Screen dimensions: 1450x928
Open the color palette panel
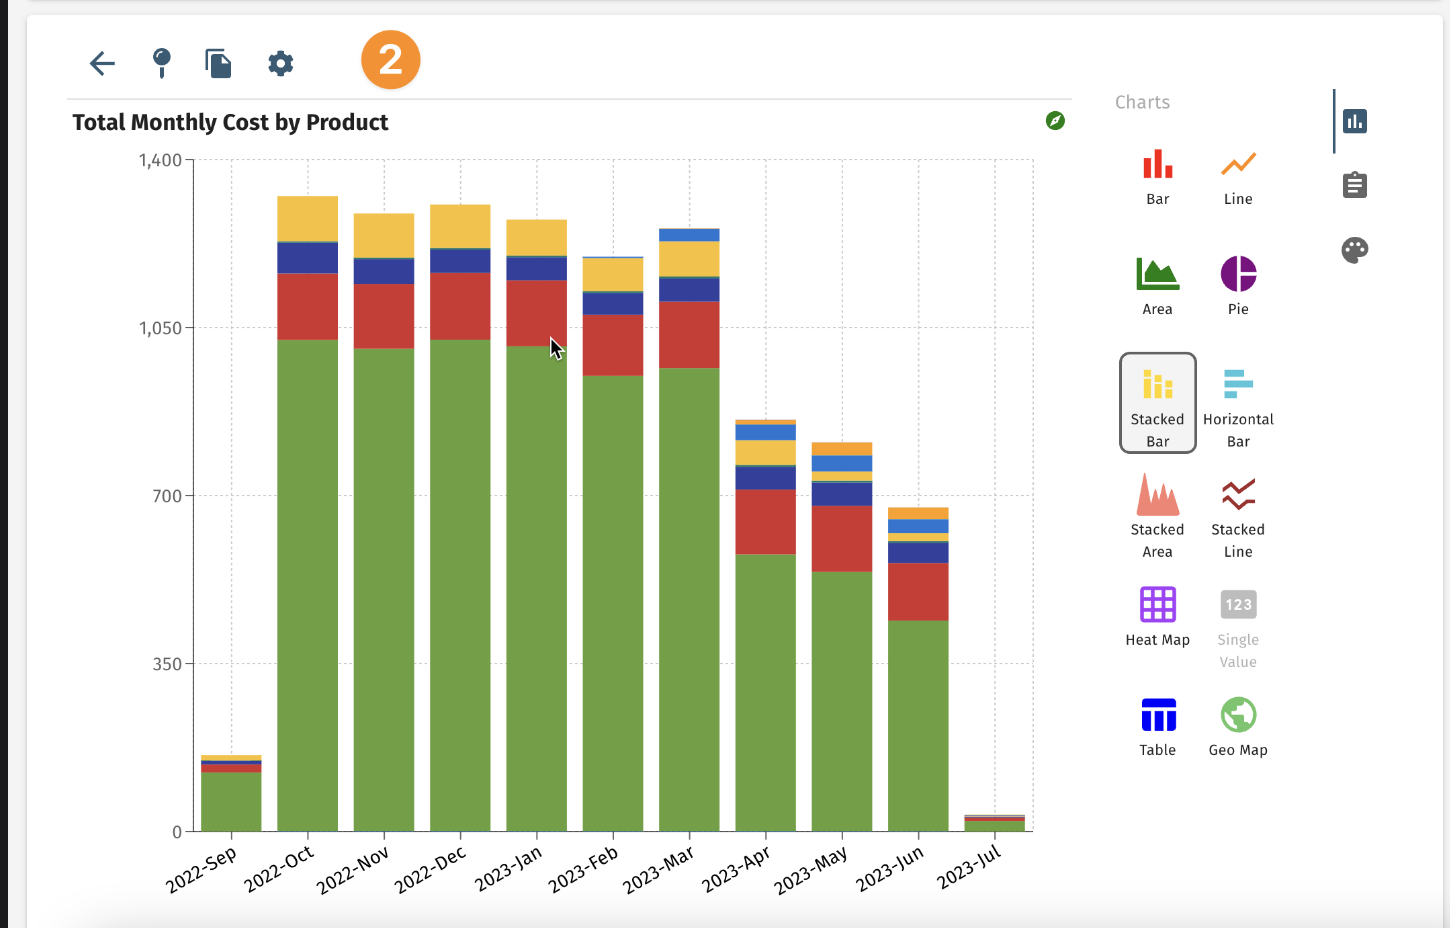tap(1355, 251)
